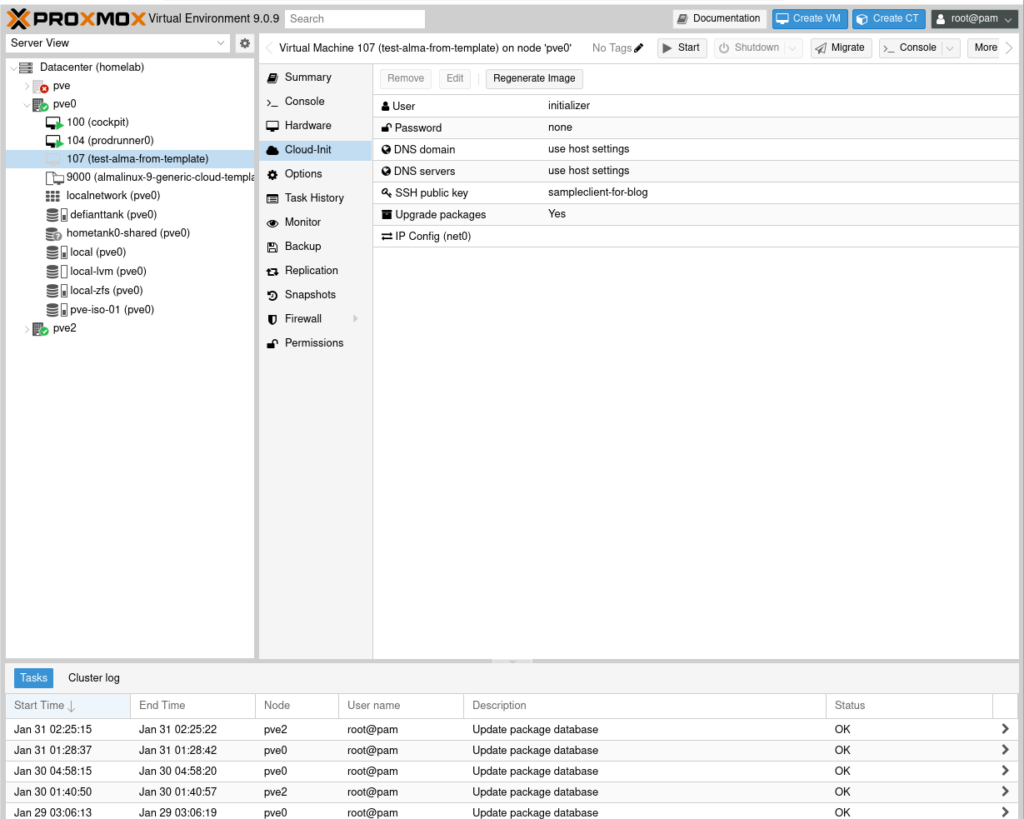
Task: Click the search field in the header
Action: 355,19
